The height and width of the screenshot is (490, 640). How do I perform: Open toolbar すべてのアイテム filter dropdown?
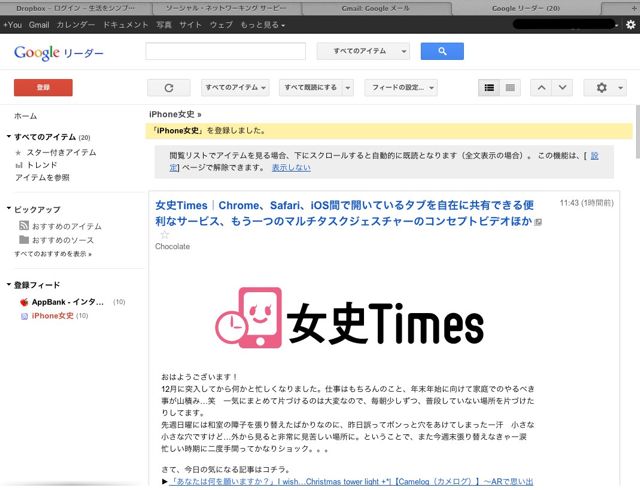coord(235,88)
